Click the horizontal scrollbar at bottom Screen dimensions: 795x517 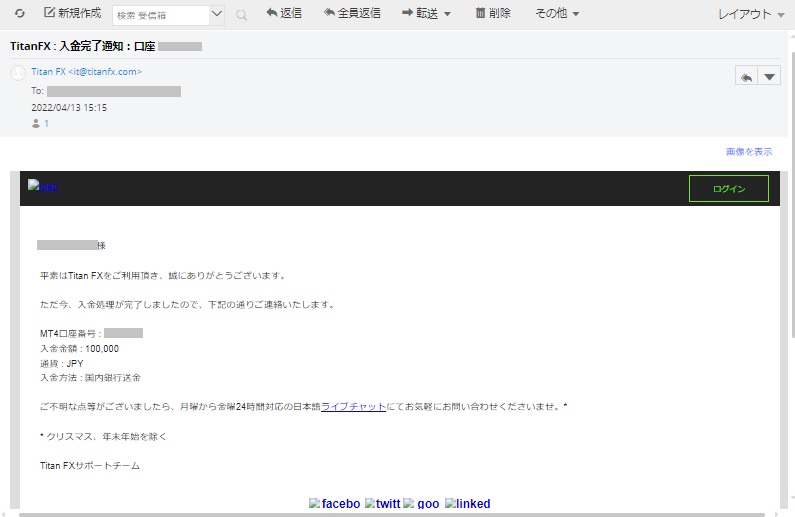(392, 514)
